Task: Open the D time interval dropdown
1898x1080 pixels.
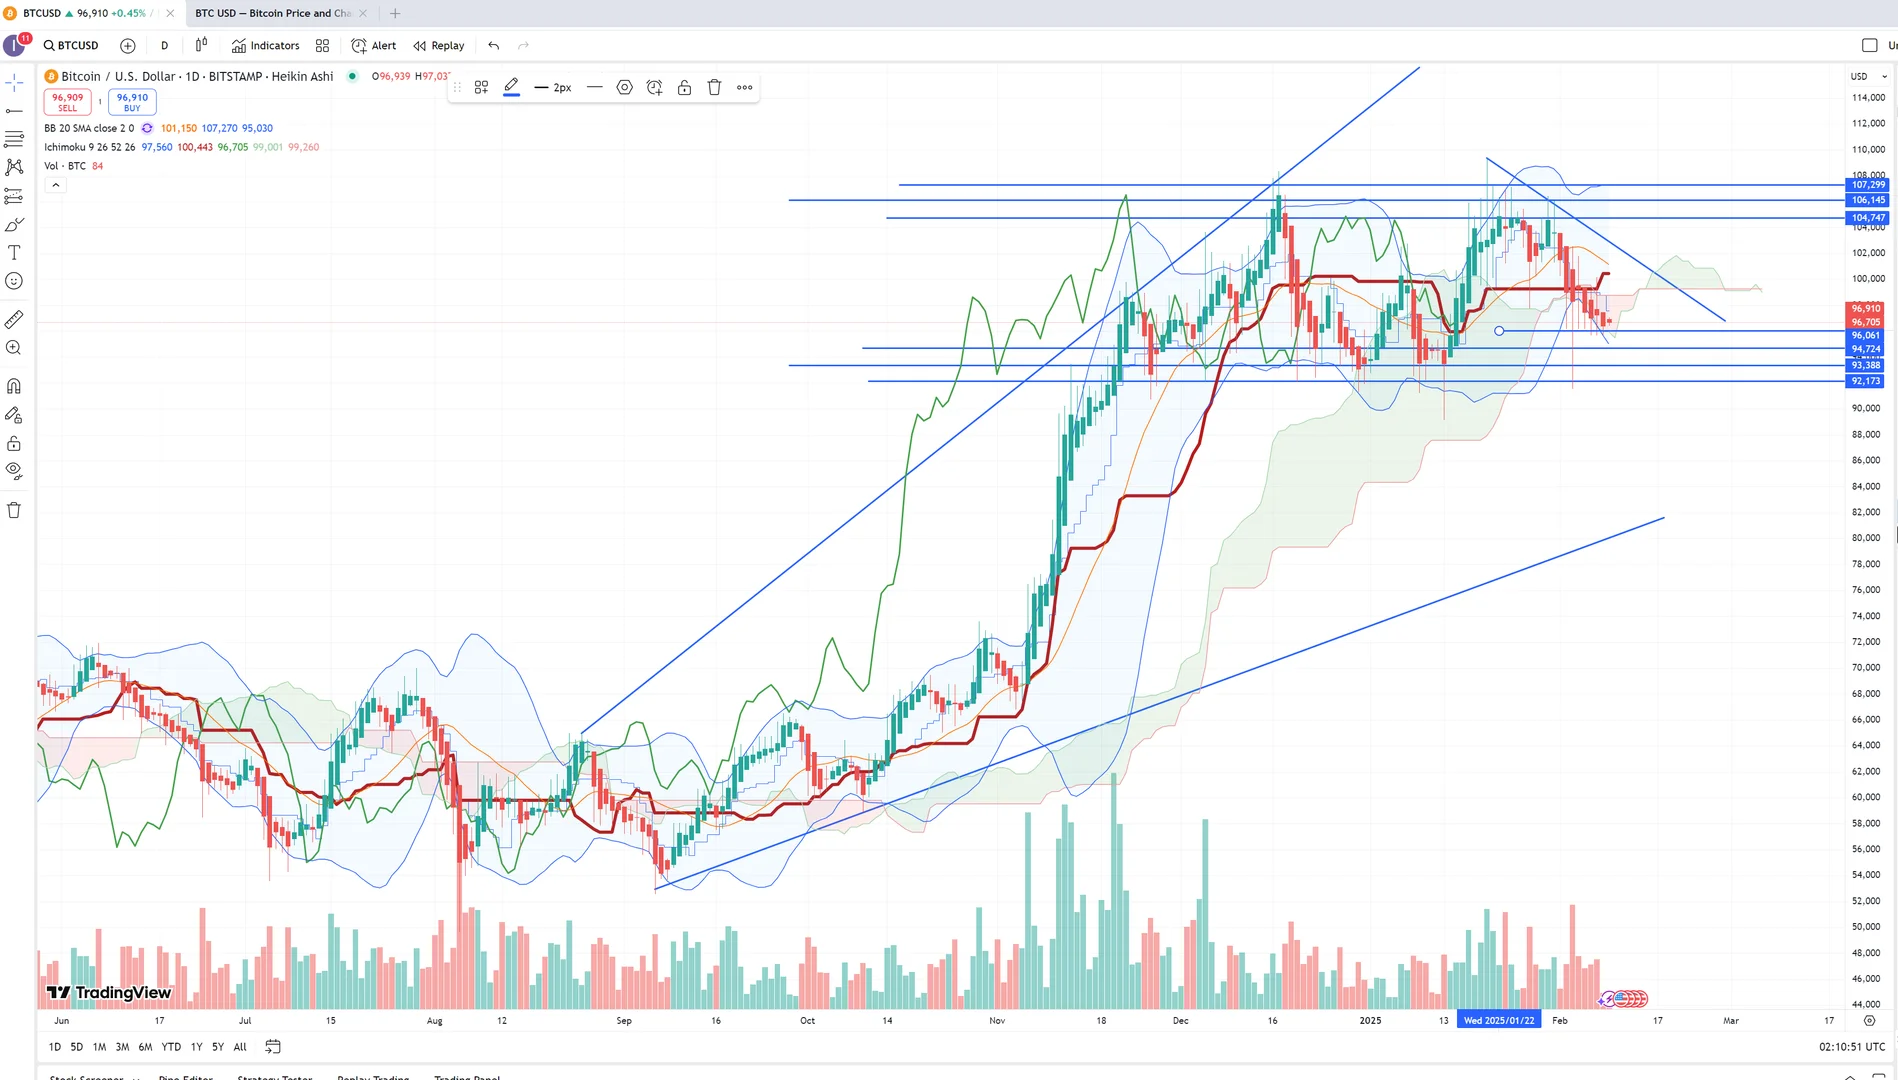Action: tap(164, 45)
